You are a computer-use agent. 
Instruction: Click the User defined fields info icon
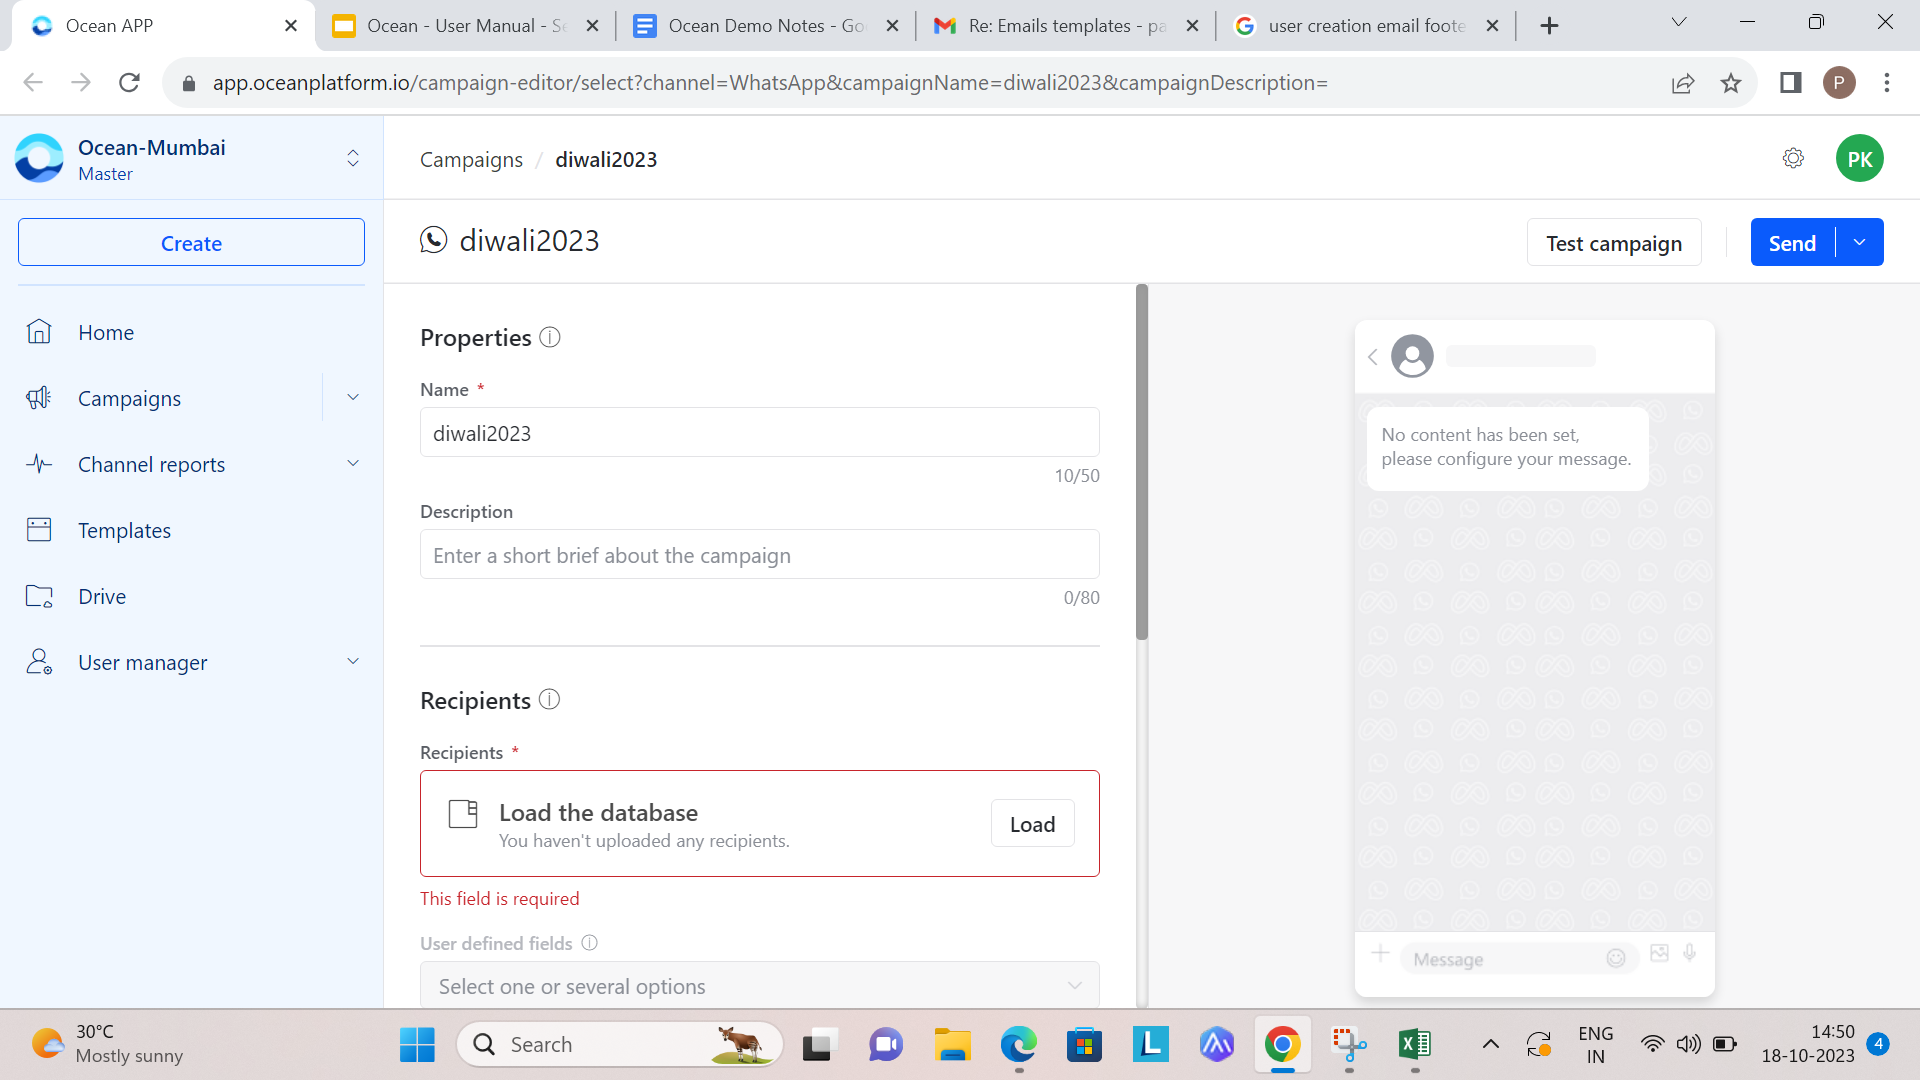tap(590, 943)
